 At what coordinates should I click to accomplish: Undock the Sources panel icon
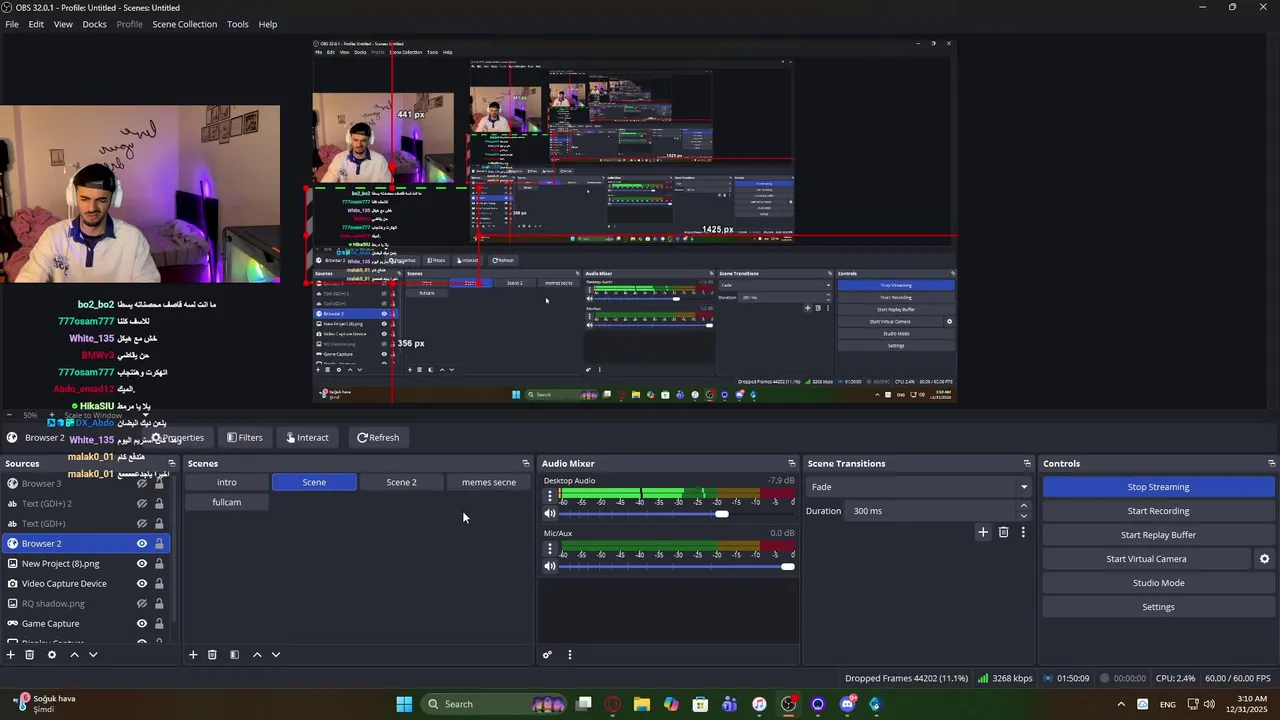click(171, 464)
